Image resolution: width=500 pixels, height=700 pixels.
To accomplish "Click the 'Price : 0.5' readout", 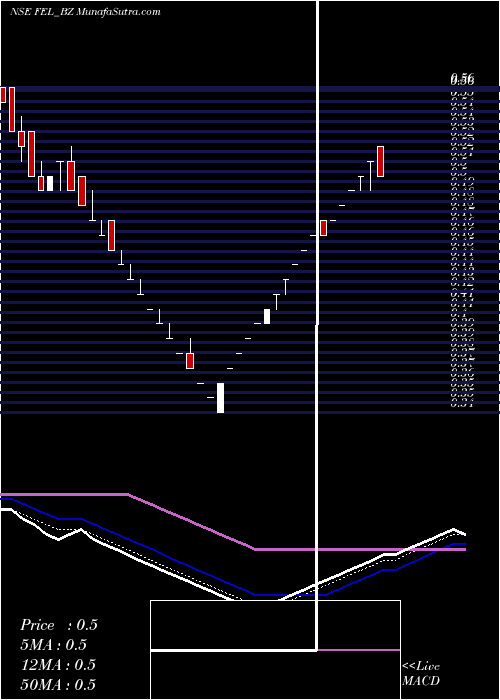I will tap(58, 625).
